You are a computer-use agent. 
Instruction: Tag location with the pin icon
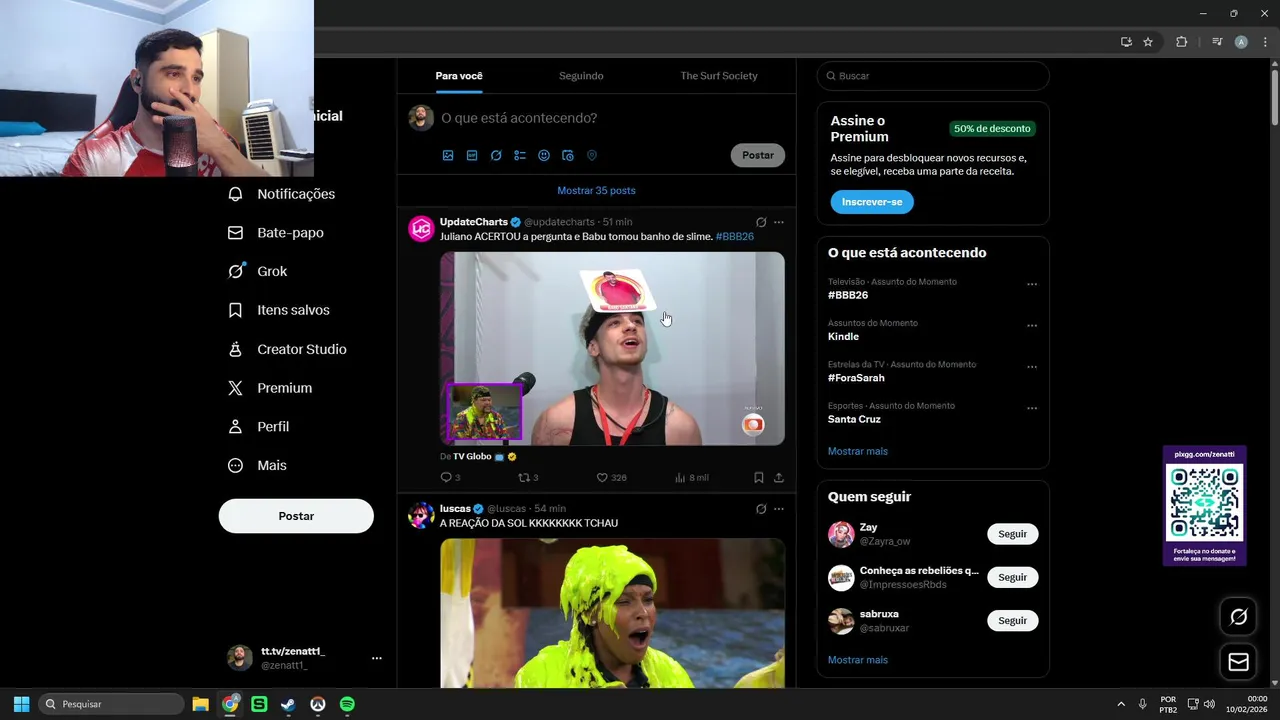click(x=592, y=155)
